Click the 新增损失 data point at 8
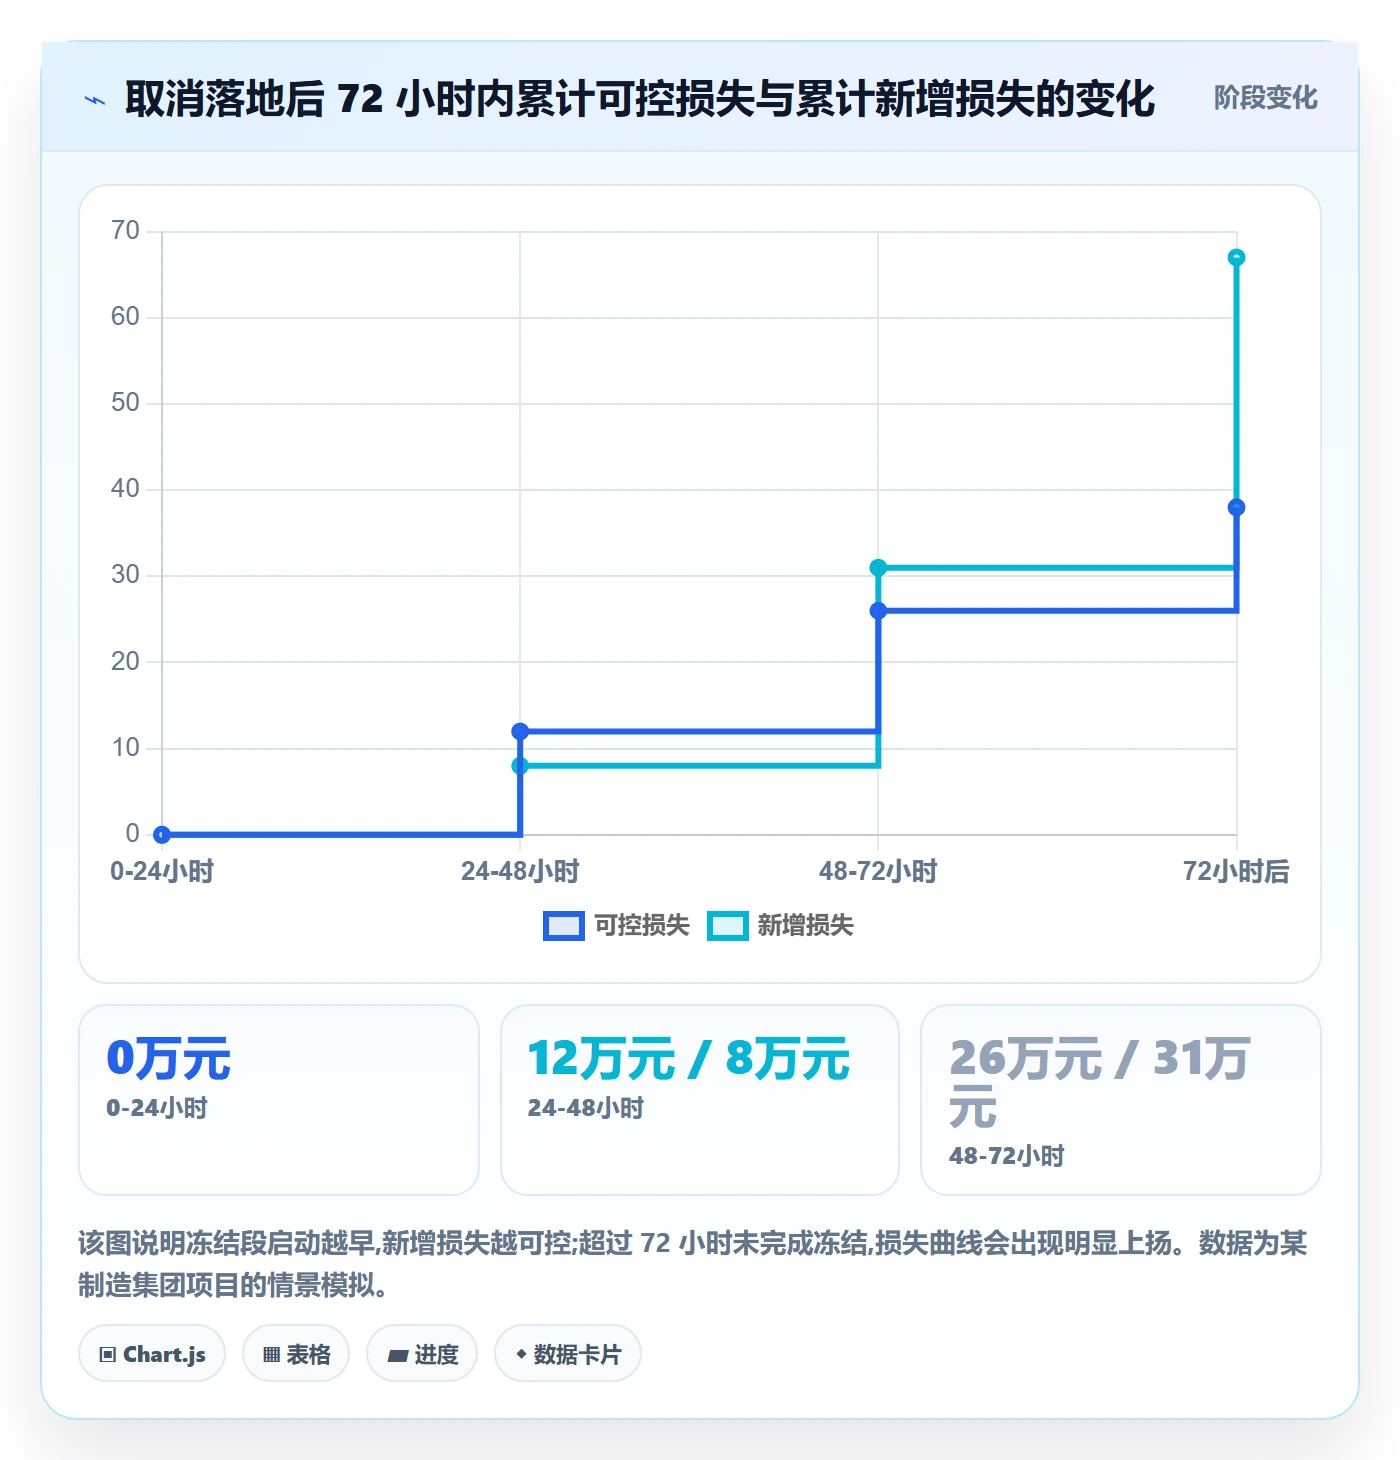 click(520, 766)
